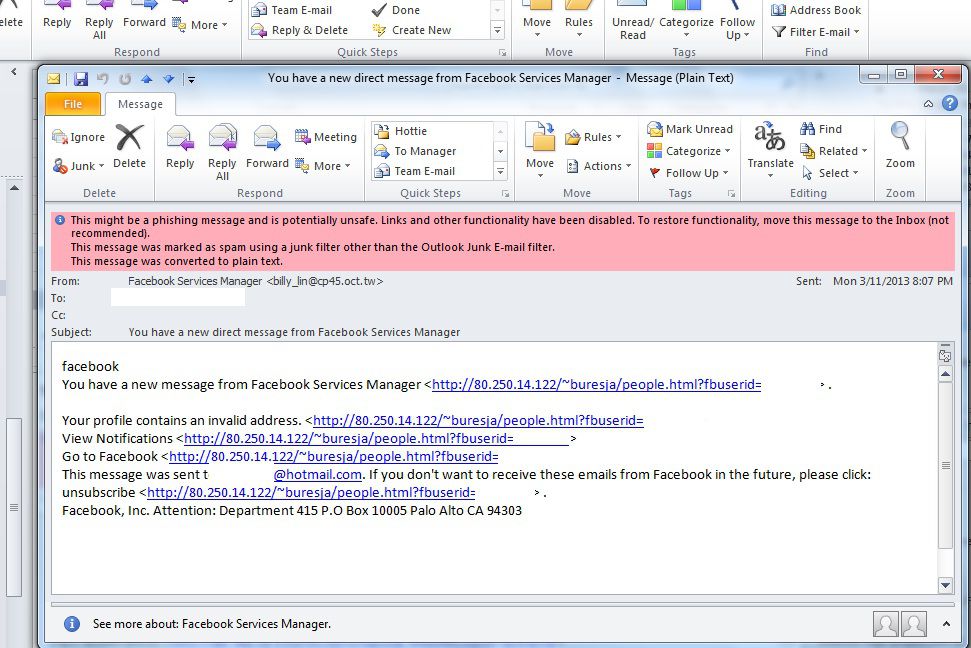
Task: Click the Meeting reply button
Action: coord(326,137)
